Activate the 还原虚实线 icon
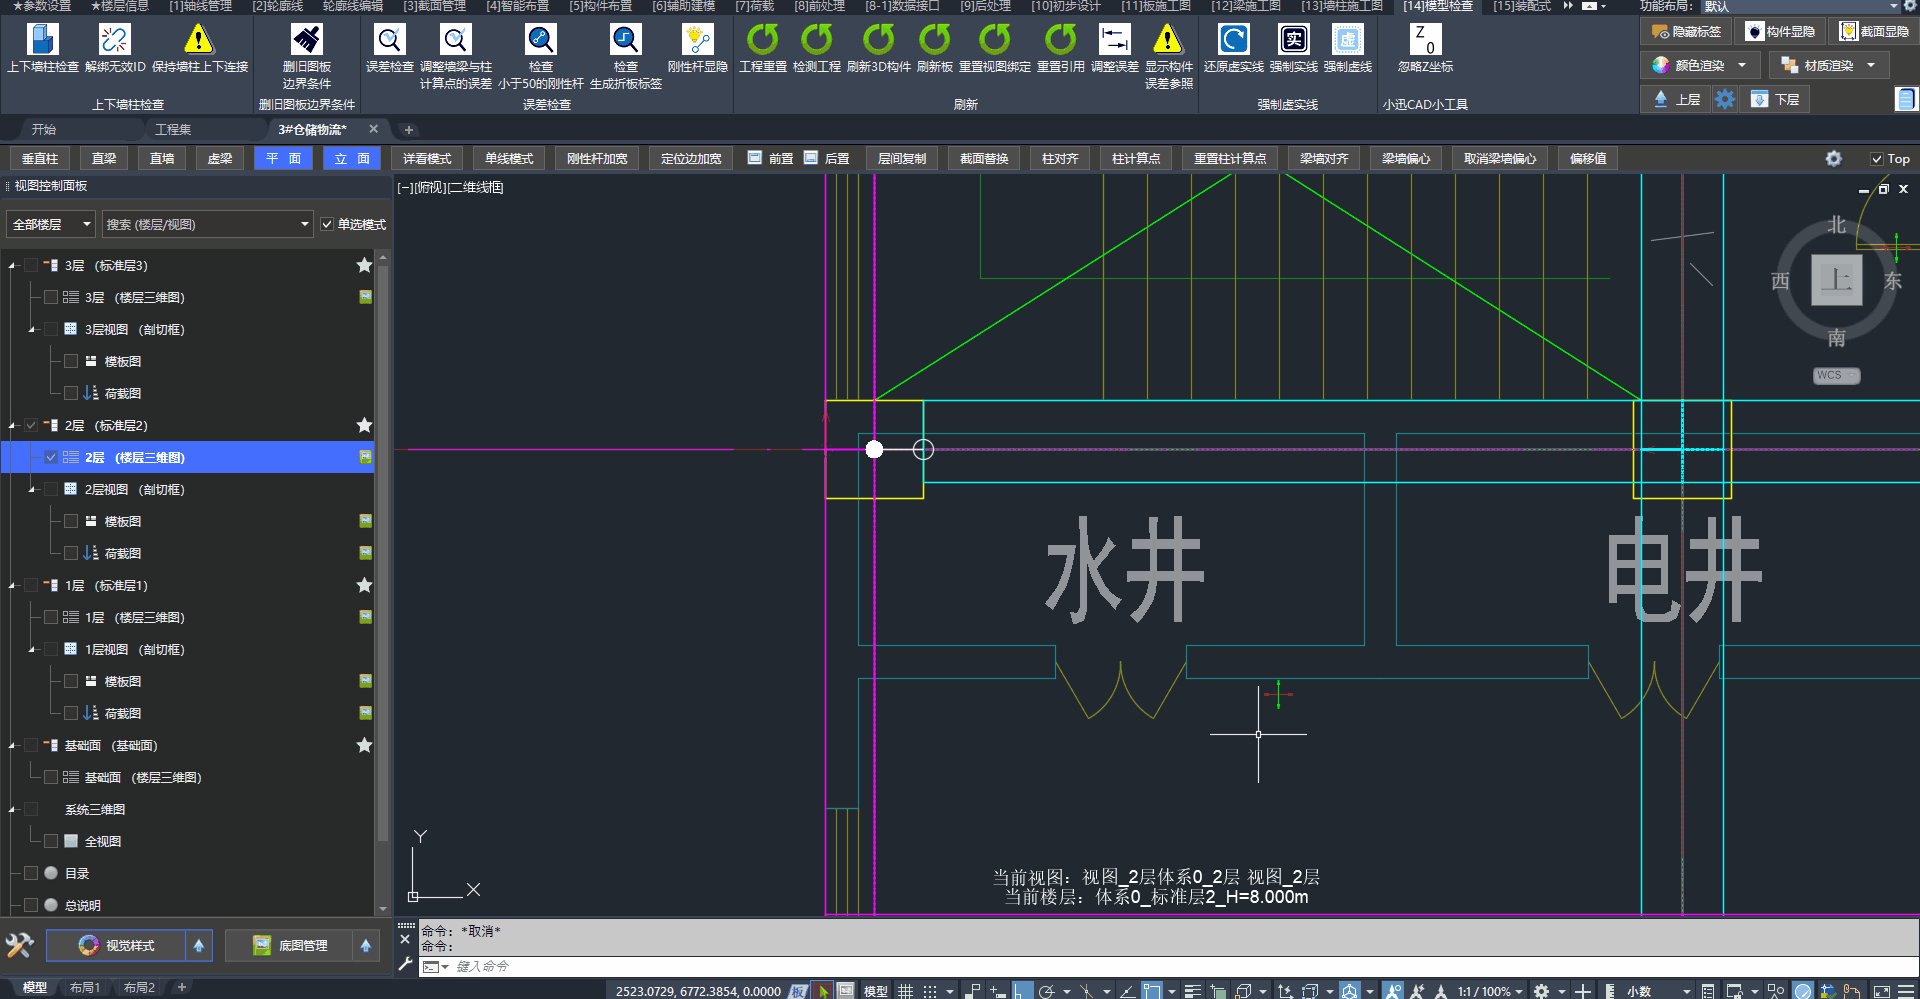Image resolution: width=1920 pixels, height=999 pixels. pyautogui.click(x=1233, y=40)
